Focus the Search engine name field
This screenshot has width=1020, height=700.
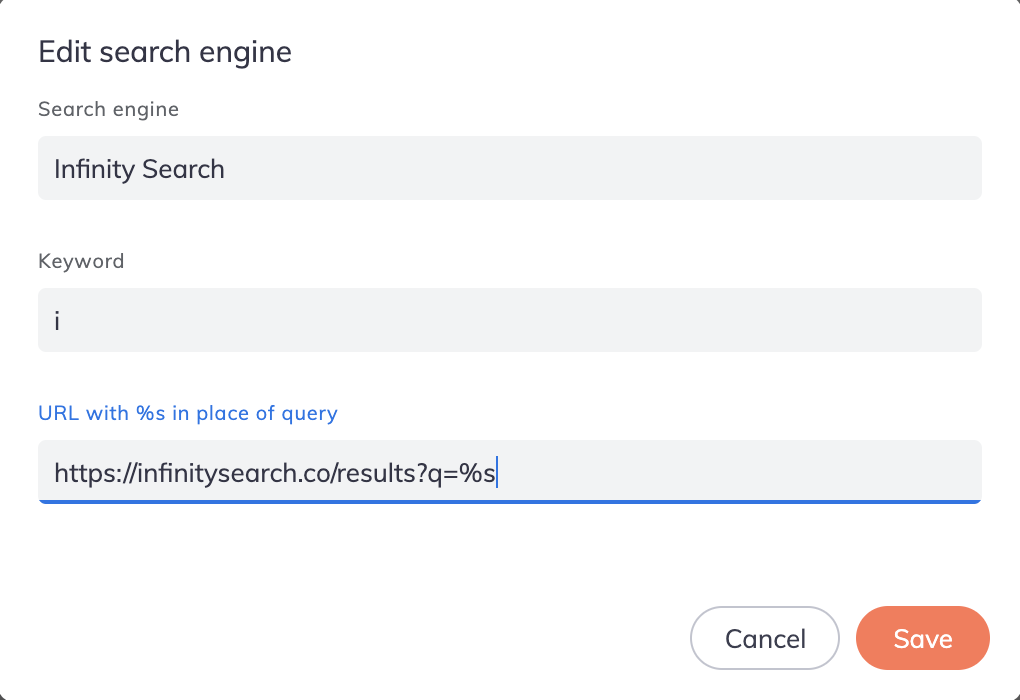[x=510, y=168]
